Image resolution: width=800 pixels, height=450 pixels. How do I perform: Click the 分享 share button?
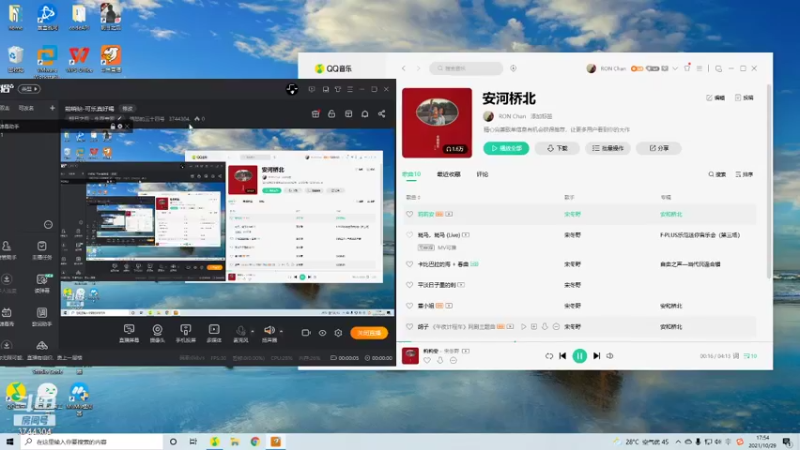659,148
